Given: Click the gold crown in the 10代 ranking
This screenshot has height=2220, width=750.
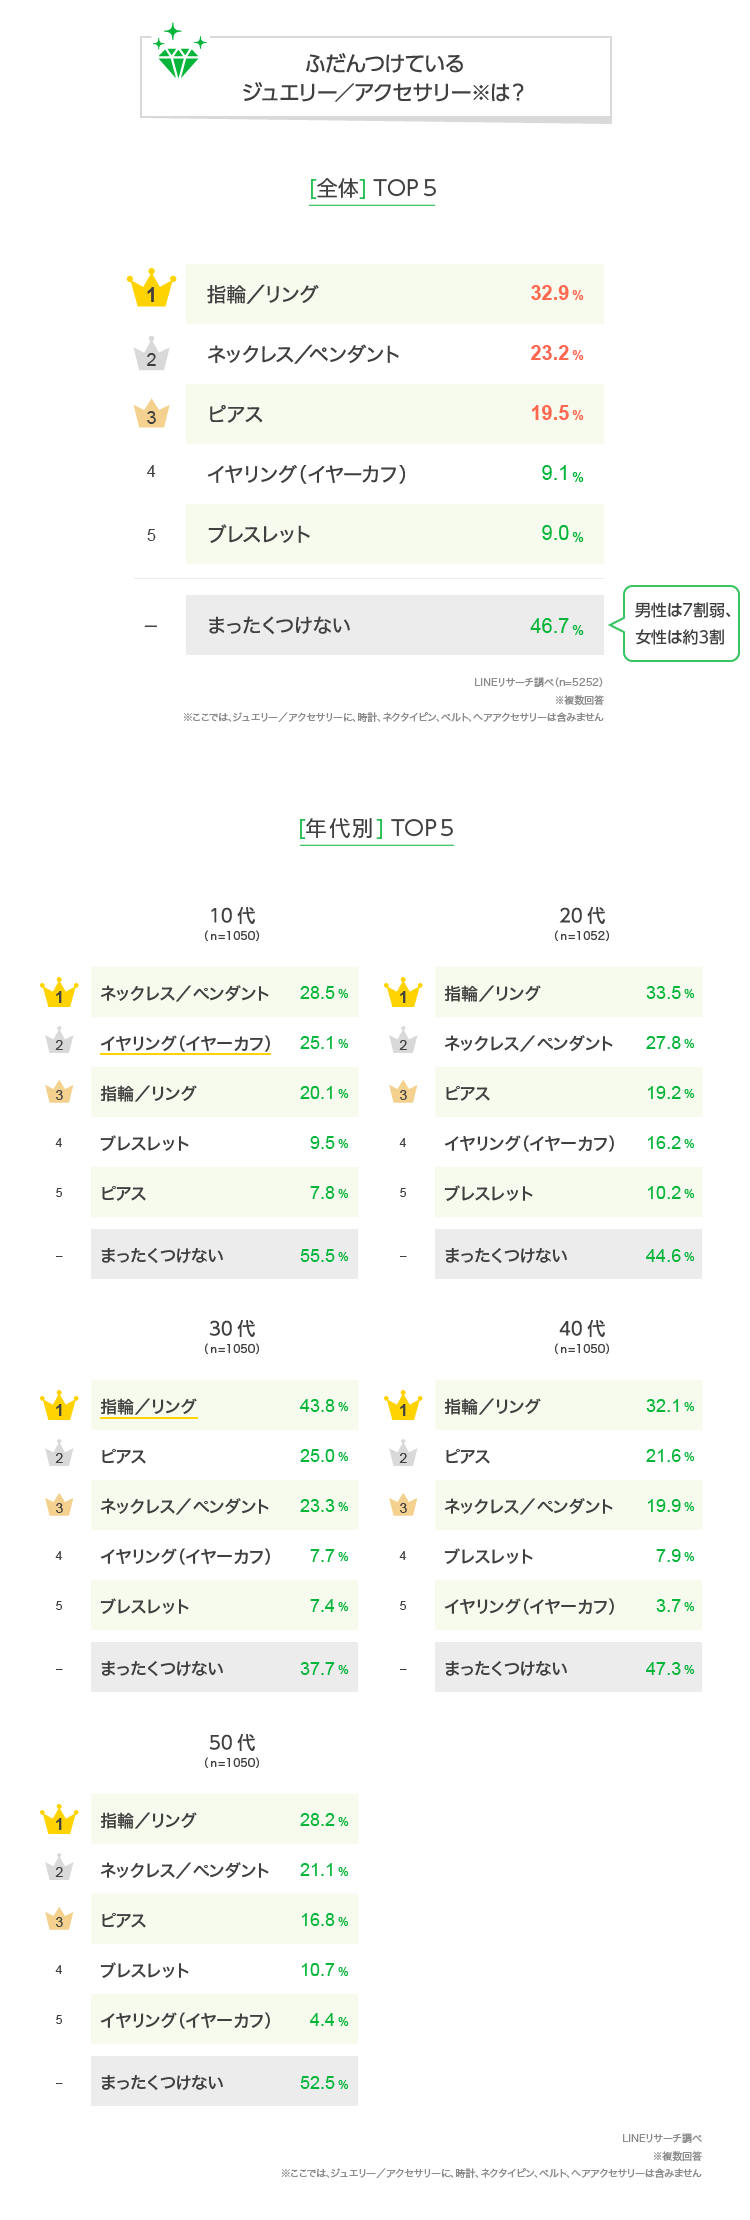Looking at the screenshot, I should pos(59,993).
